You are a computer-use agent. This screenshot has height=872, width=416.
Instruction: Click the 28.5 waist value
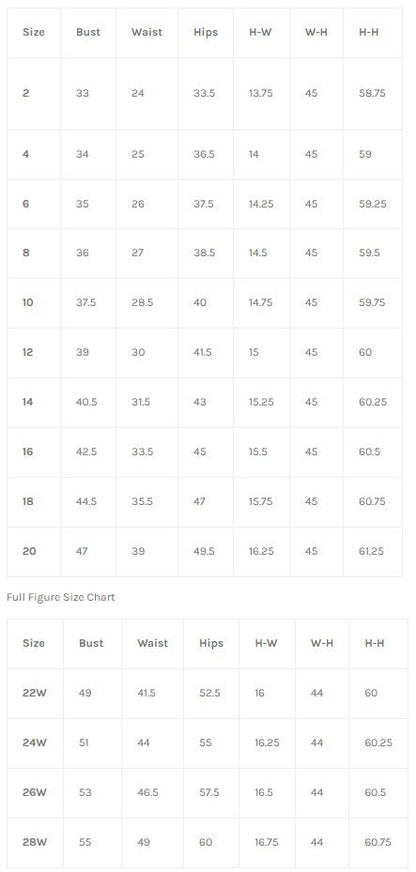click(142, 303)
